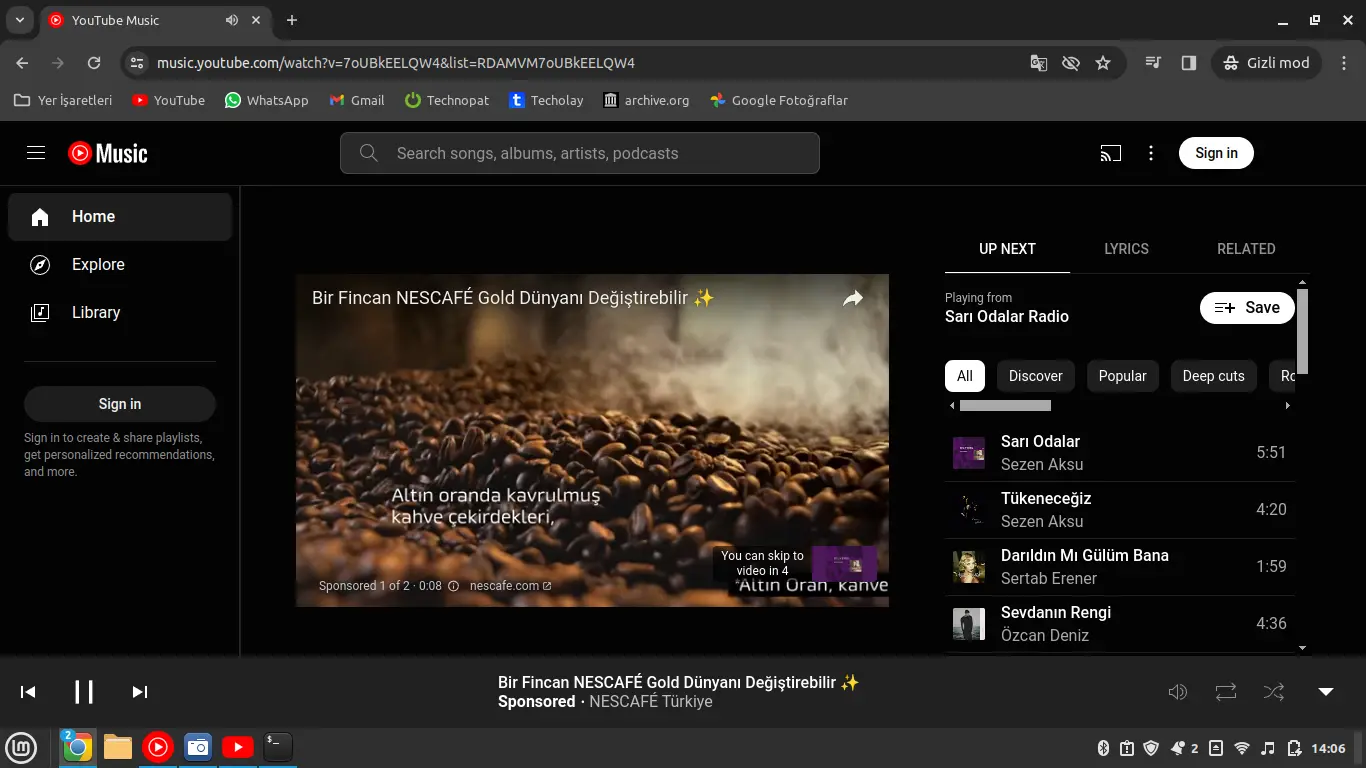Screen dimensions: 1366x768
Task: Open the Terminal from taskbar
Action: 278,747
